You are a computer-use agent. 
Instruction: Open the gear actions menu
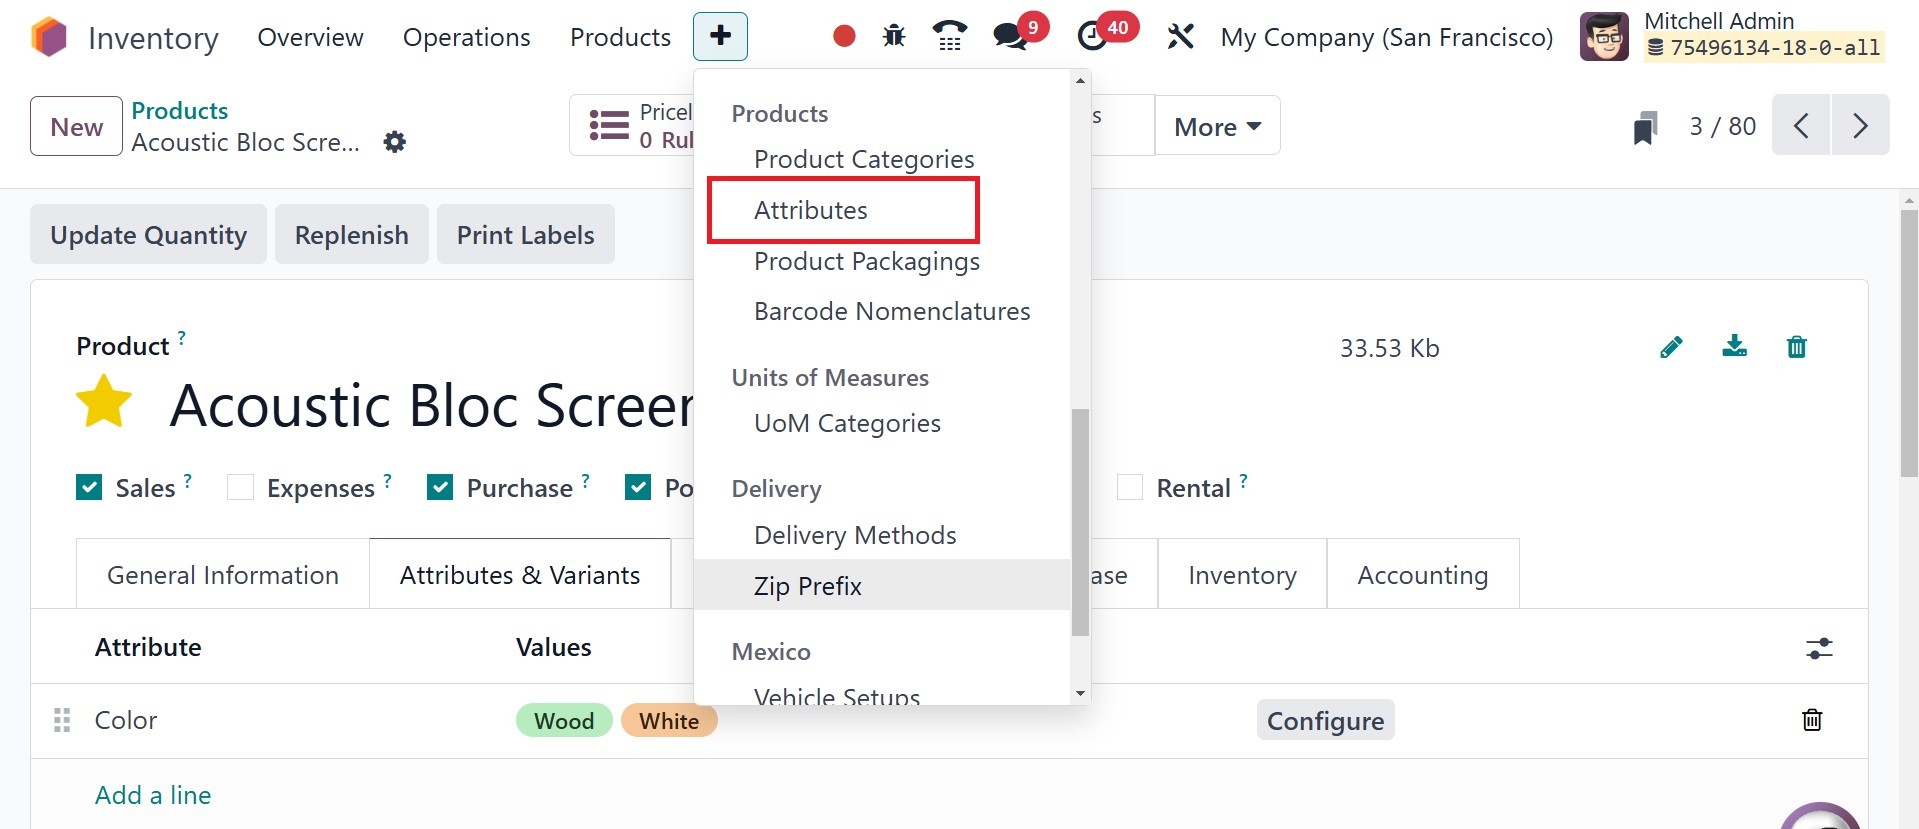coord(395,142)
